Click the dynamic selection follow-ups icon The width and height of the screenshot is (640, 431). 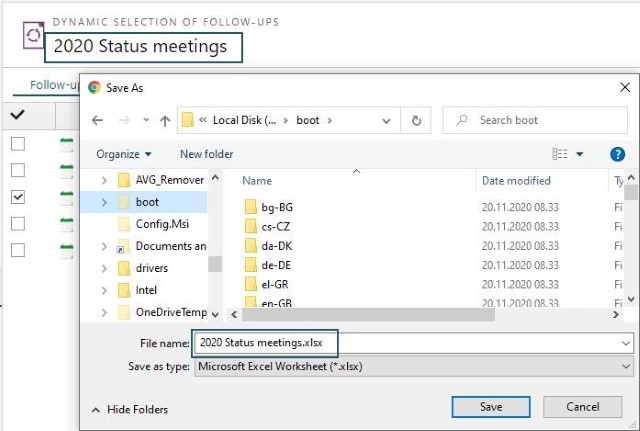pyautogui.click(x=33, y=36)
